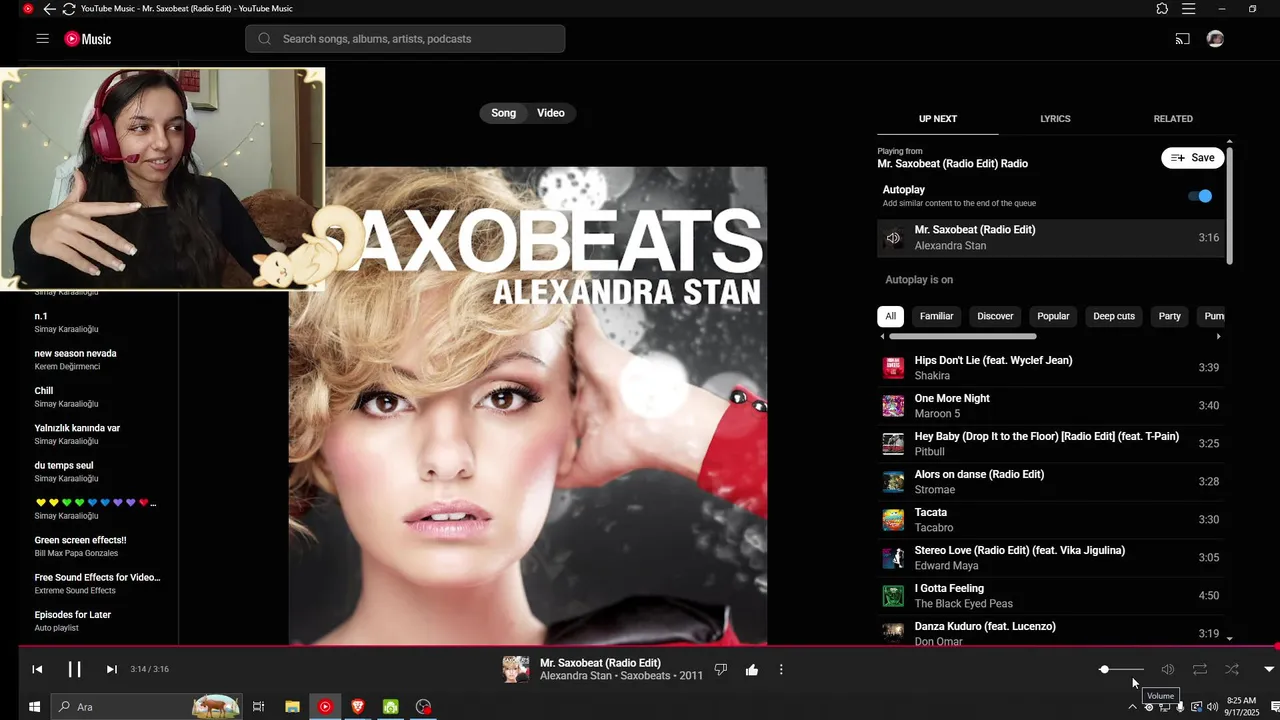Open Brave browser from taskbar
Image resolution: width=1280 pixels, height=720 pixels.
click(x=358, y=707)
